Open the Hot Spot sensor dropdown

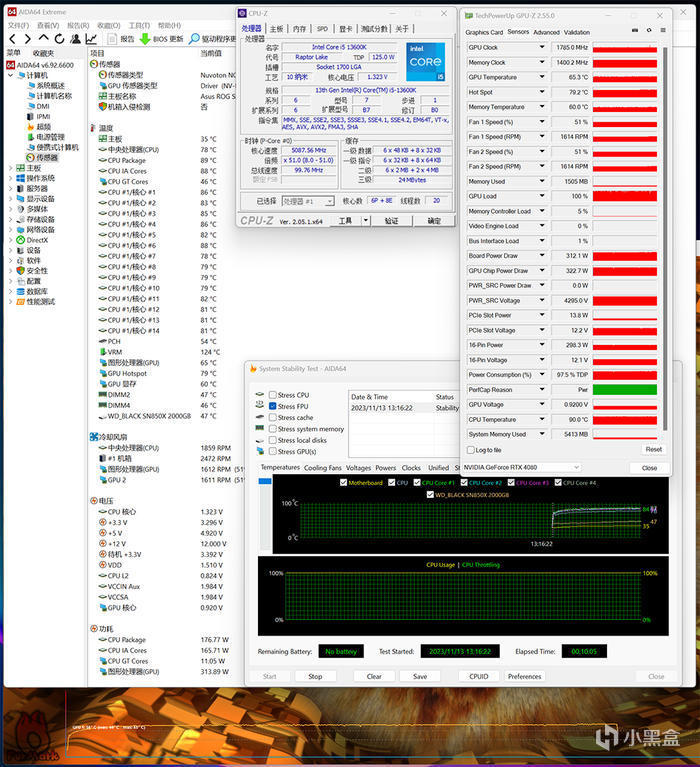[x=542, y=92]
